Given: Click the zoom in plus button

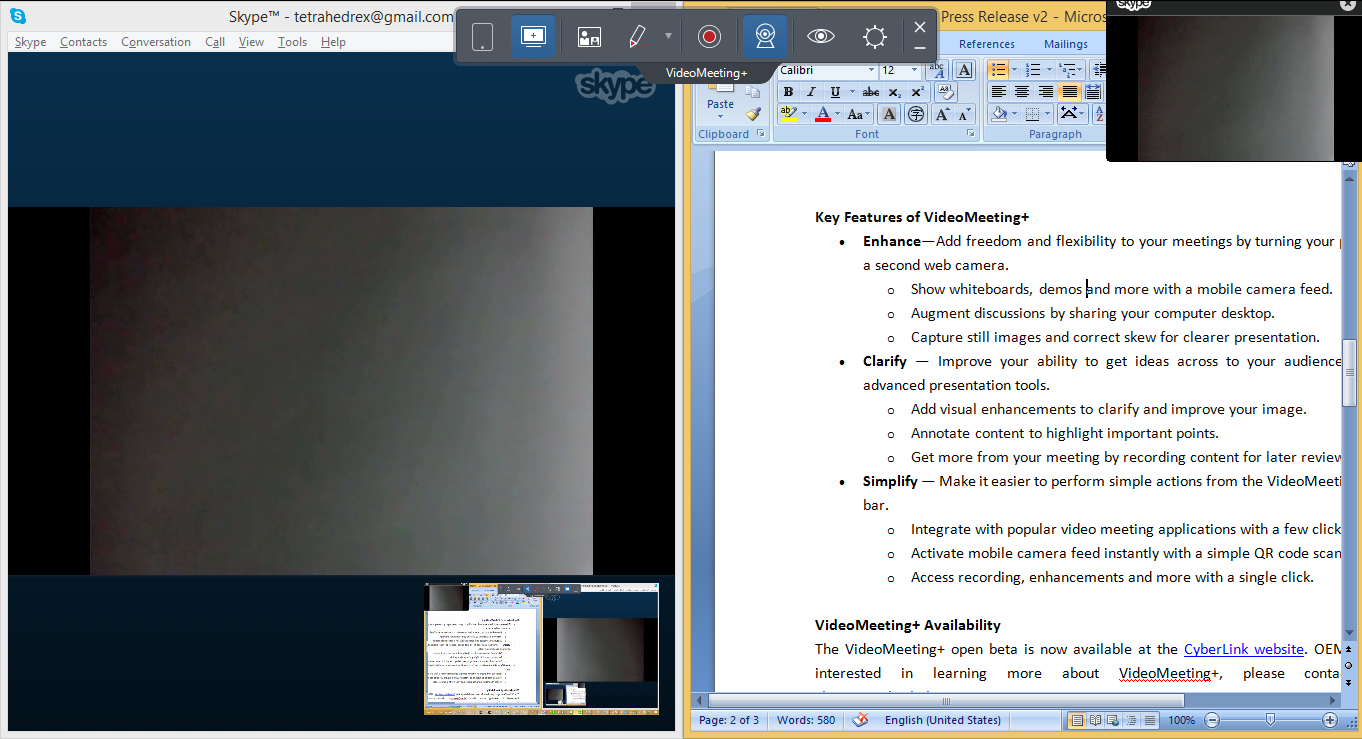Looking at the screenshot, I should click(1329, 720).
